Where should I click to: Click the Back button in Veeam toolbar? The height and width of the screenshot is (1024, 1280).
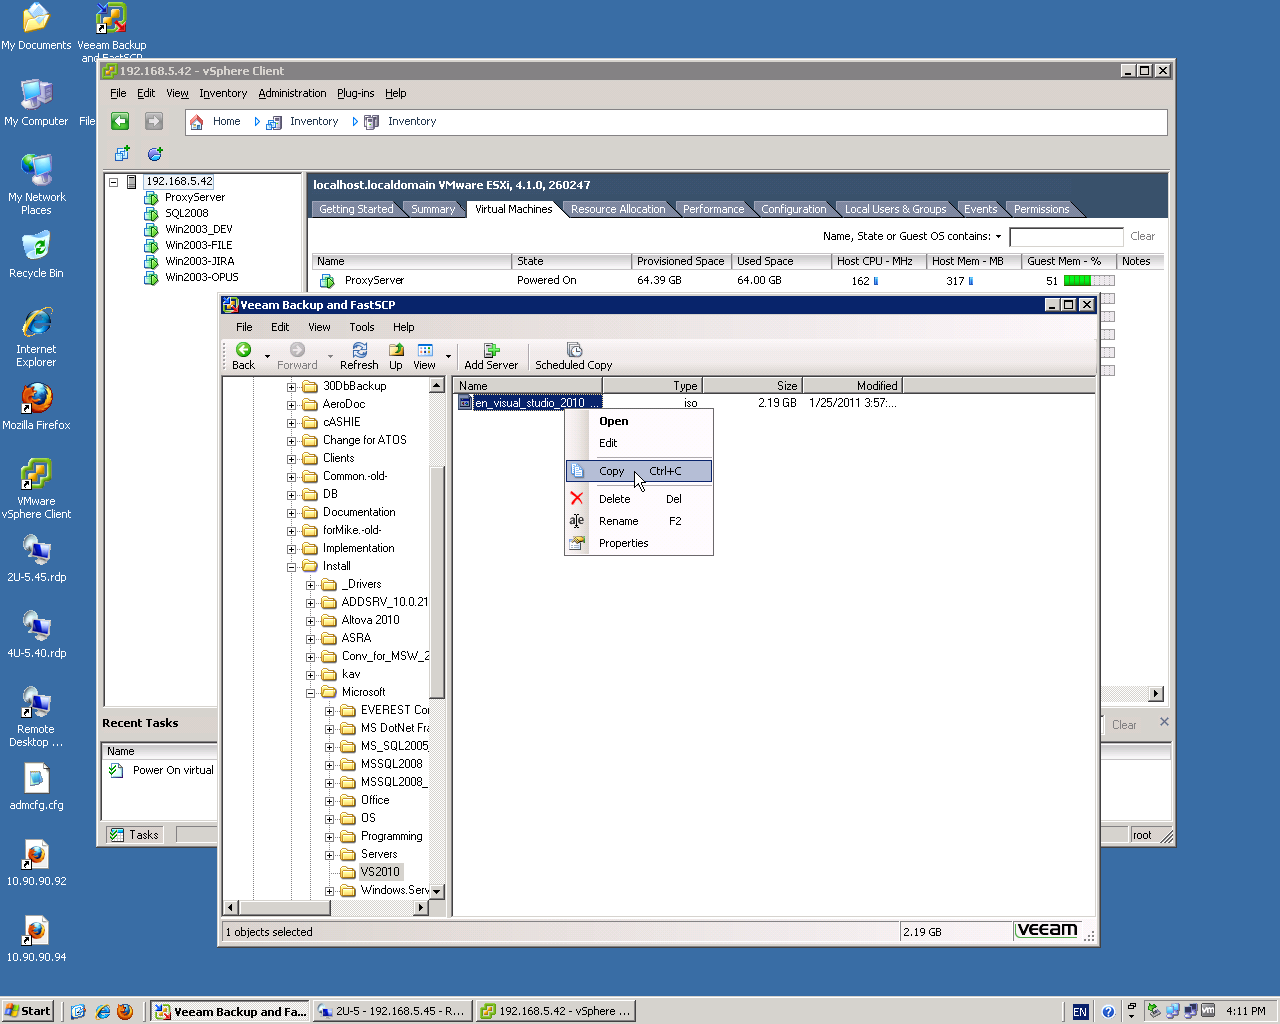tap(243, 356)
